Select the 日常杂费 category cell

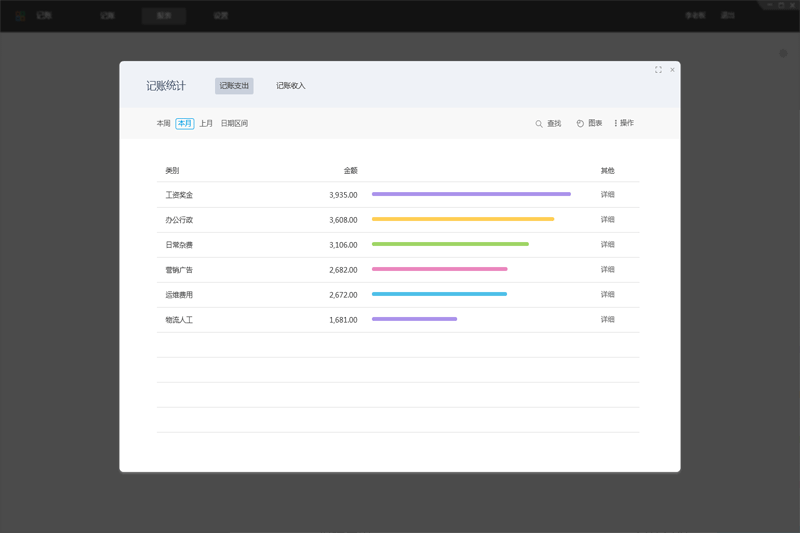[x=179, y=245]
